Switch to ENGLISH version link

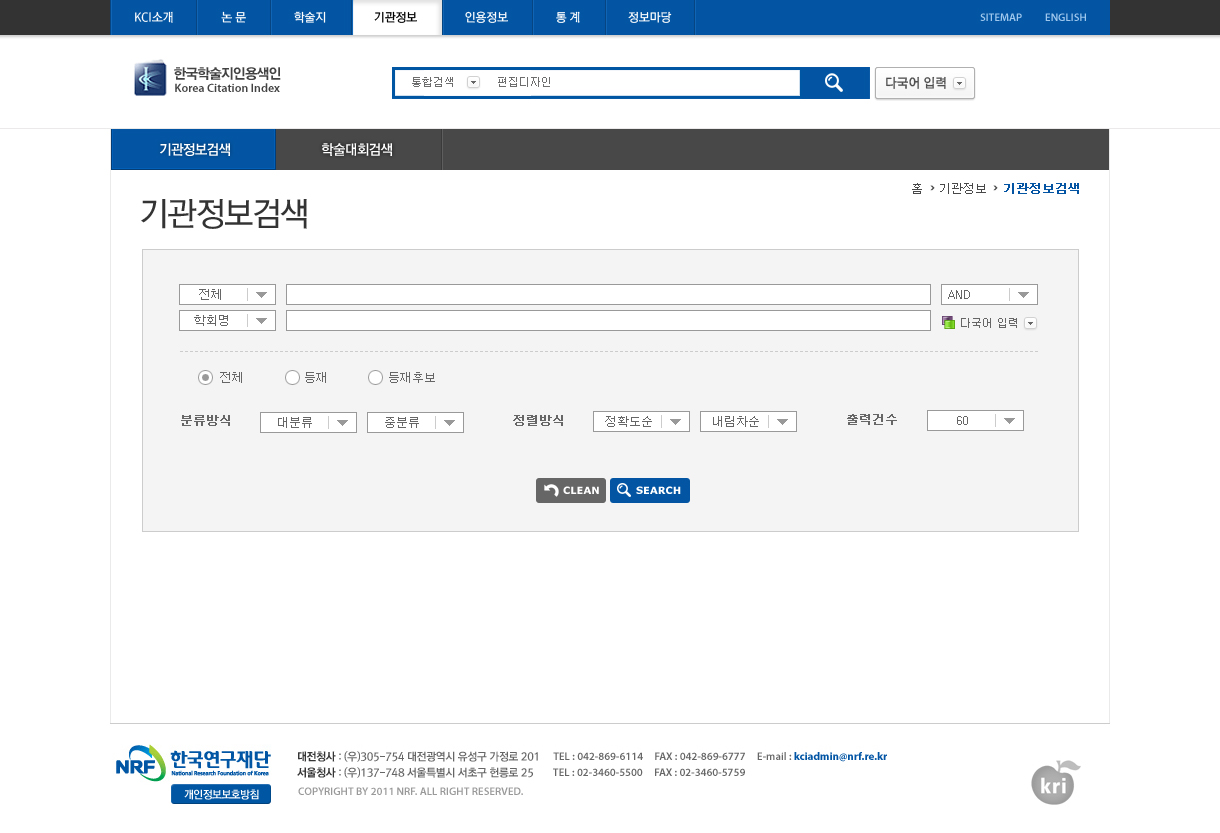pyautogui.click(x=1066, y=17)
